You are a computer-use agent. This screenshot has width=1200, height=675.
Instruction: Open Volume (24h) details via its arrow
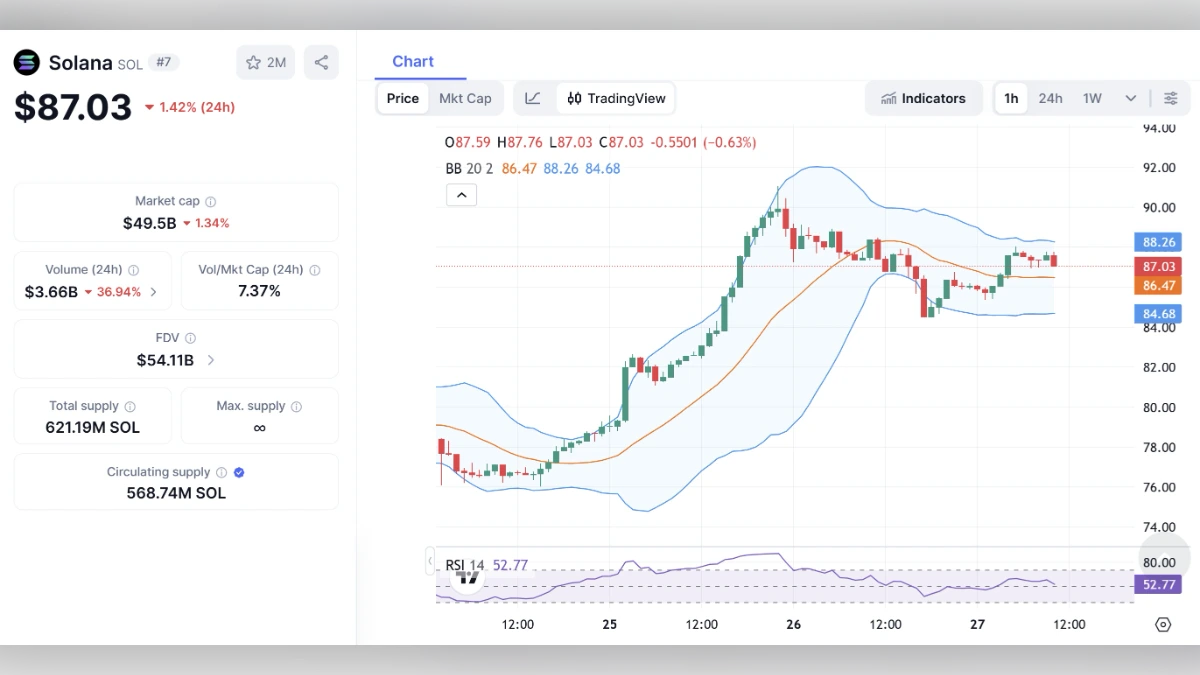point(154,292)
